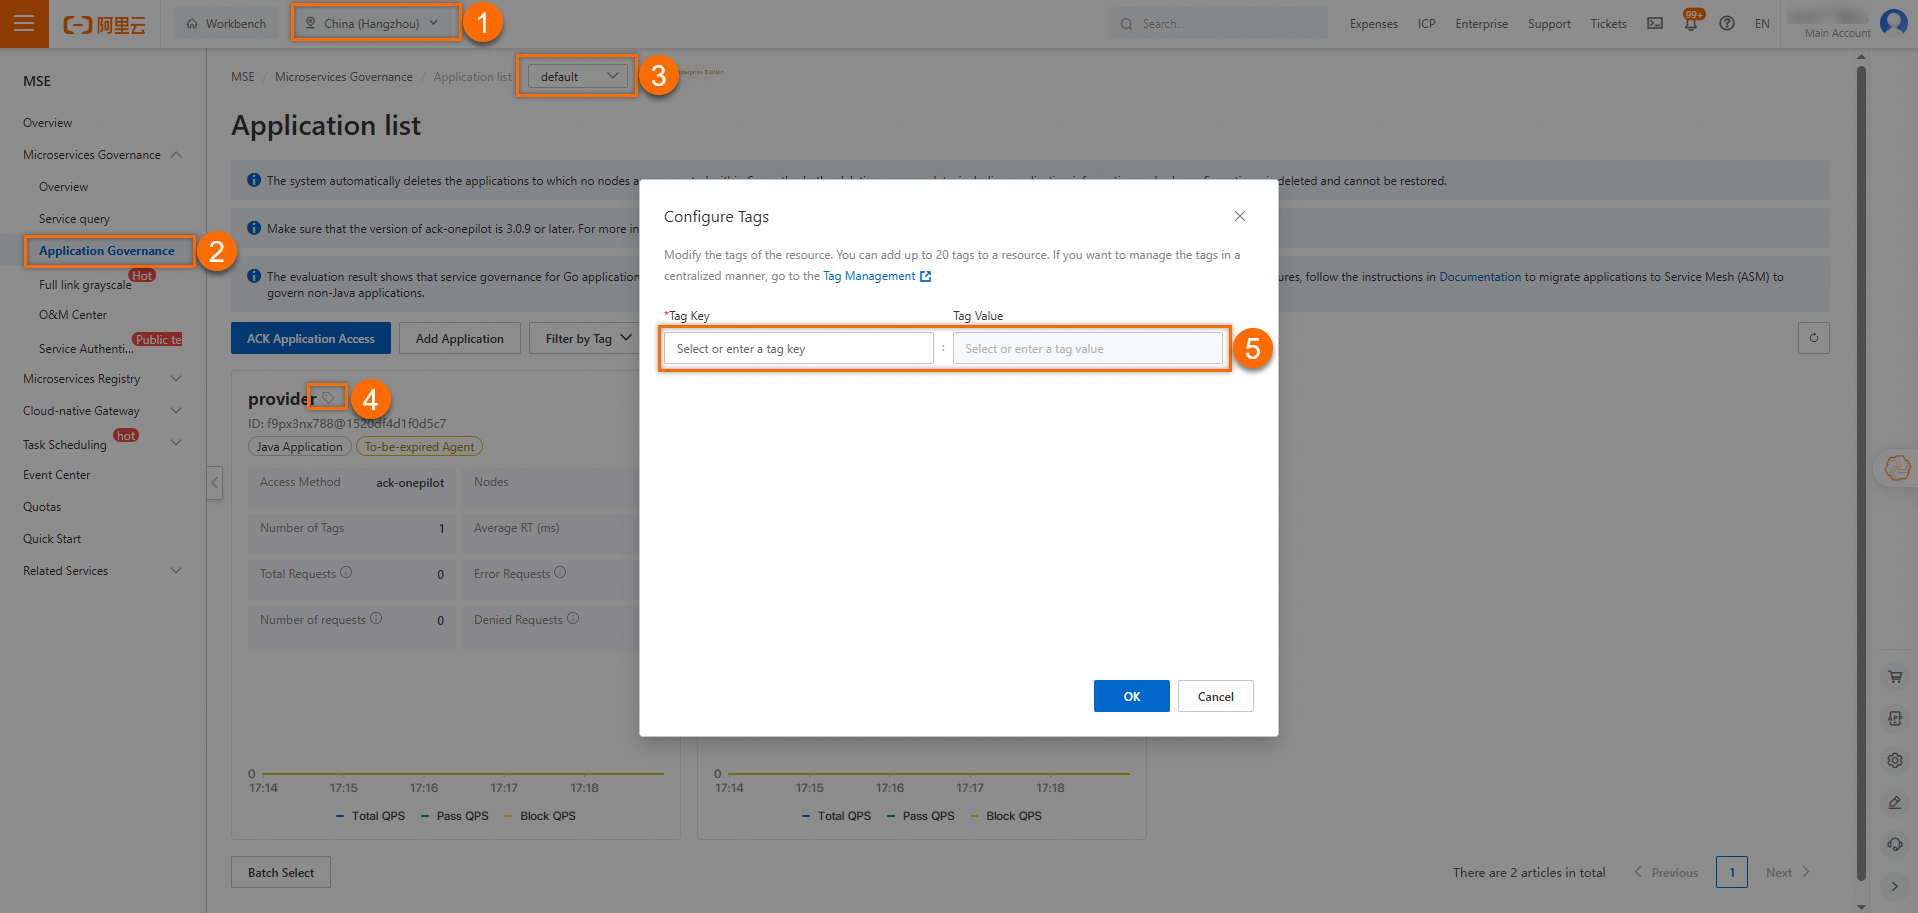Image resolution: width=1918 pixels, height=913 pixels.
Task: Open the hamburger navigation menu
Action: 24,24
